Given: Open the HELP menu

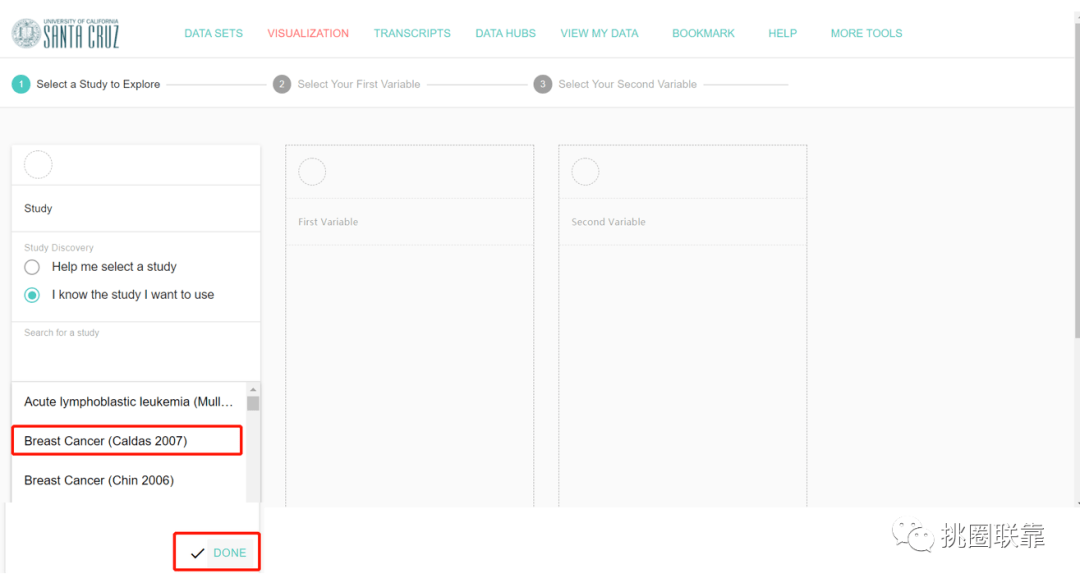Looking at the screenshot, I should point(782,33).
